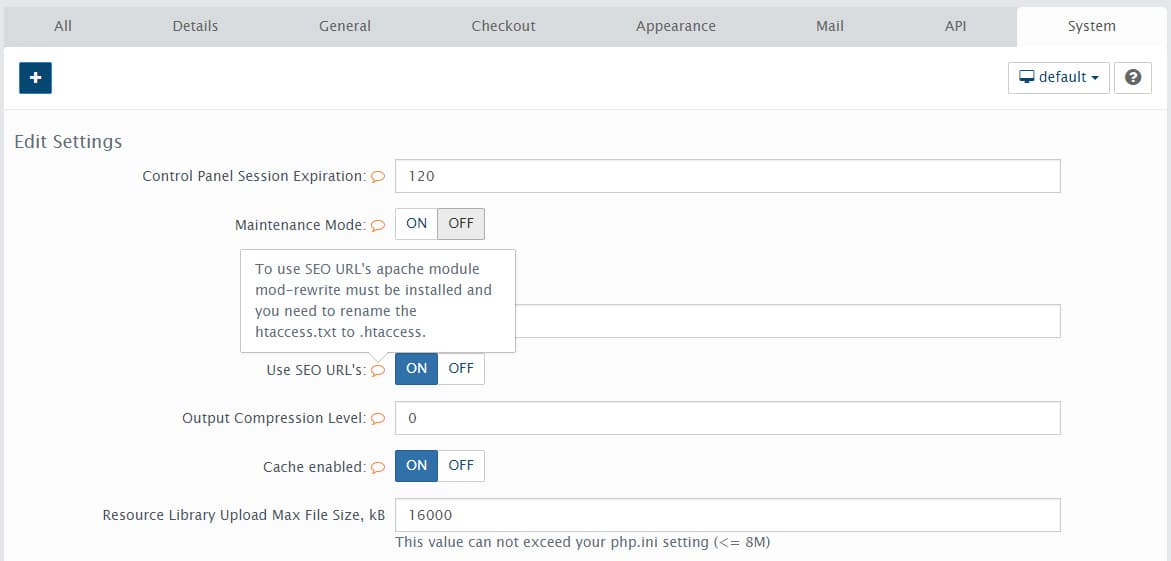Disable Cache enabled with OFF
The height and width of the screenshot is (561, 1171).
[461, 466]
